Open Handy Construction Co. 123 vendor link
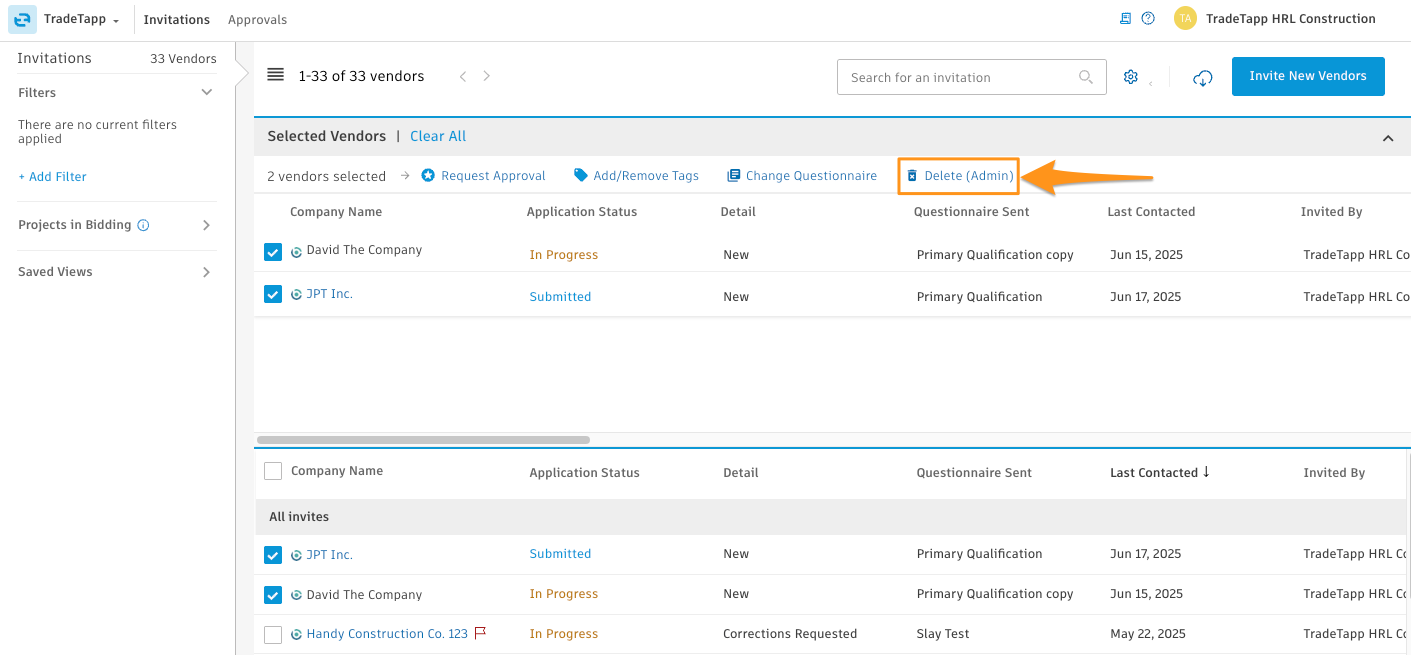The height and width of the screenshot is (655, 1411). coord(387,634)
